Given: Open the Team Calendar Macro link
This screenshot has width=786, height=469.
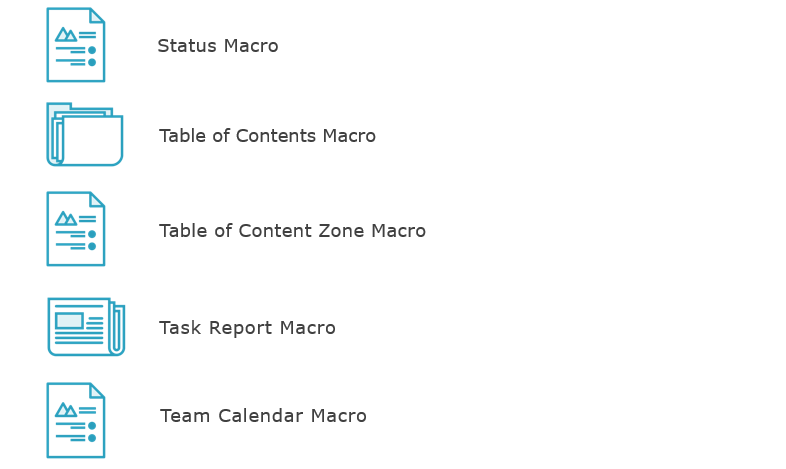Looking at the screenshot, I should [263, 416].
